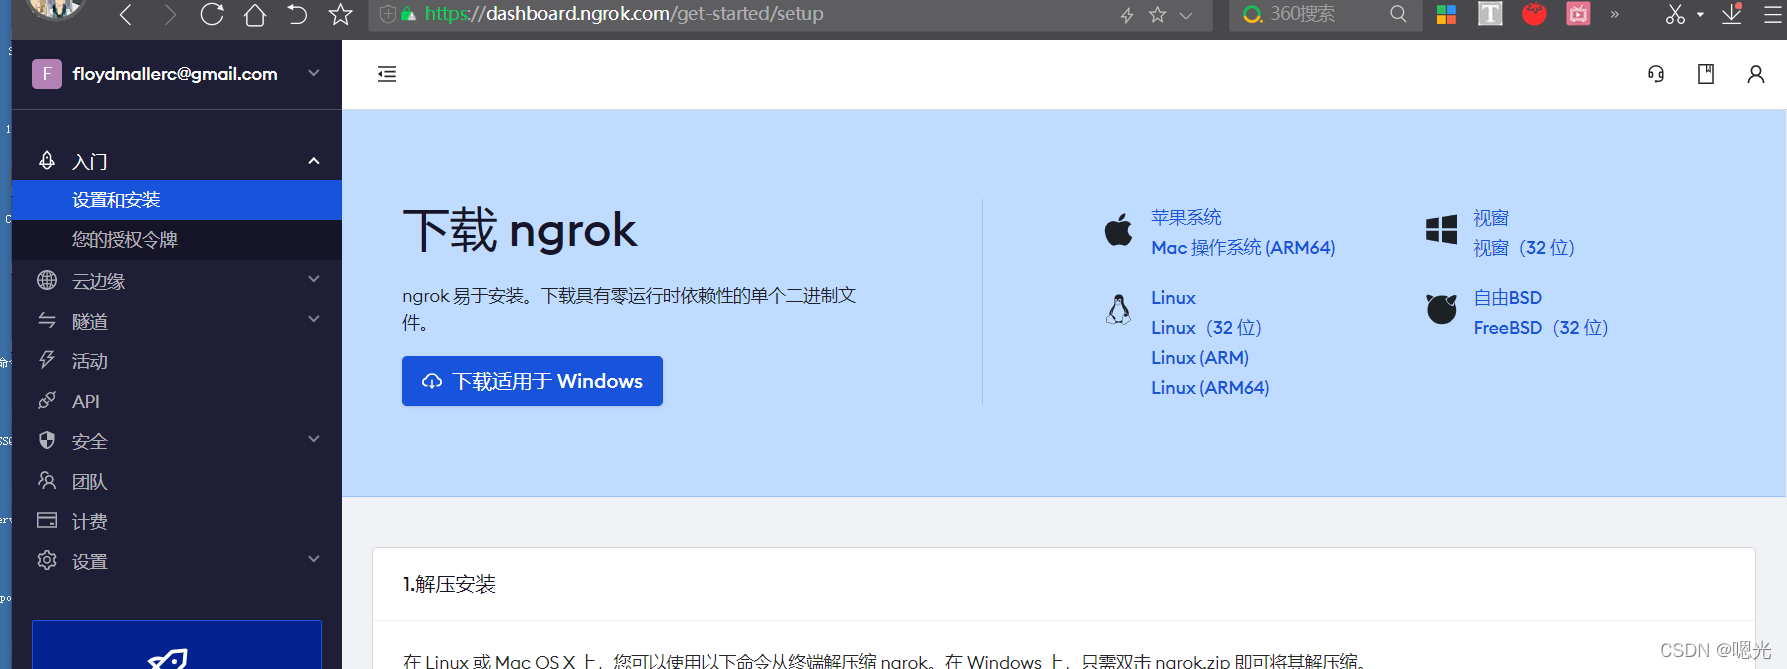Click 下载适用于 Windows button
The height and width of the screenshot is (669, 1787).
tap(532, 381)
